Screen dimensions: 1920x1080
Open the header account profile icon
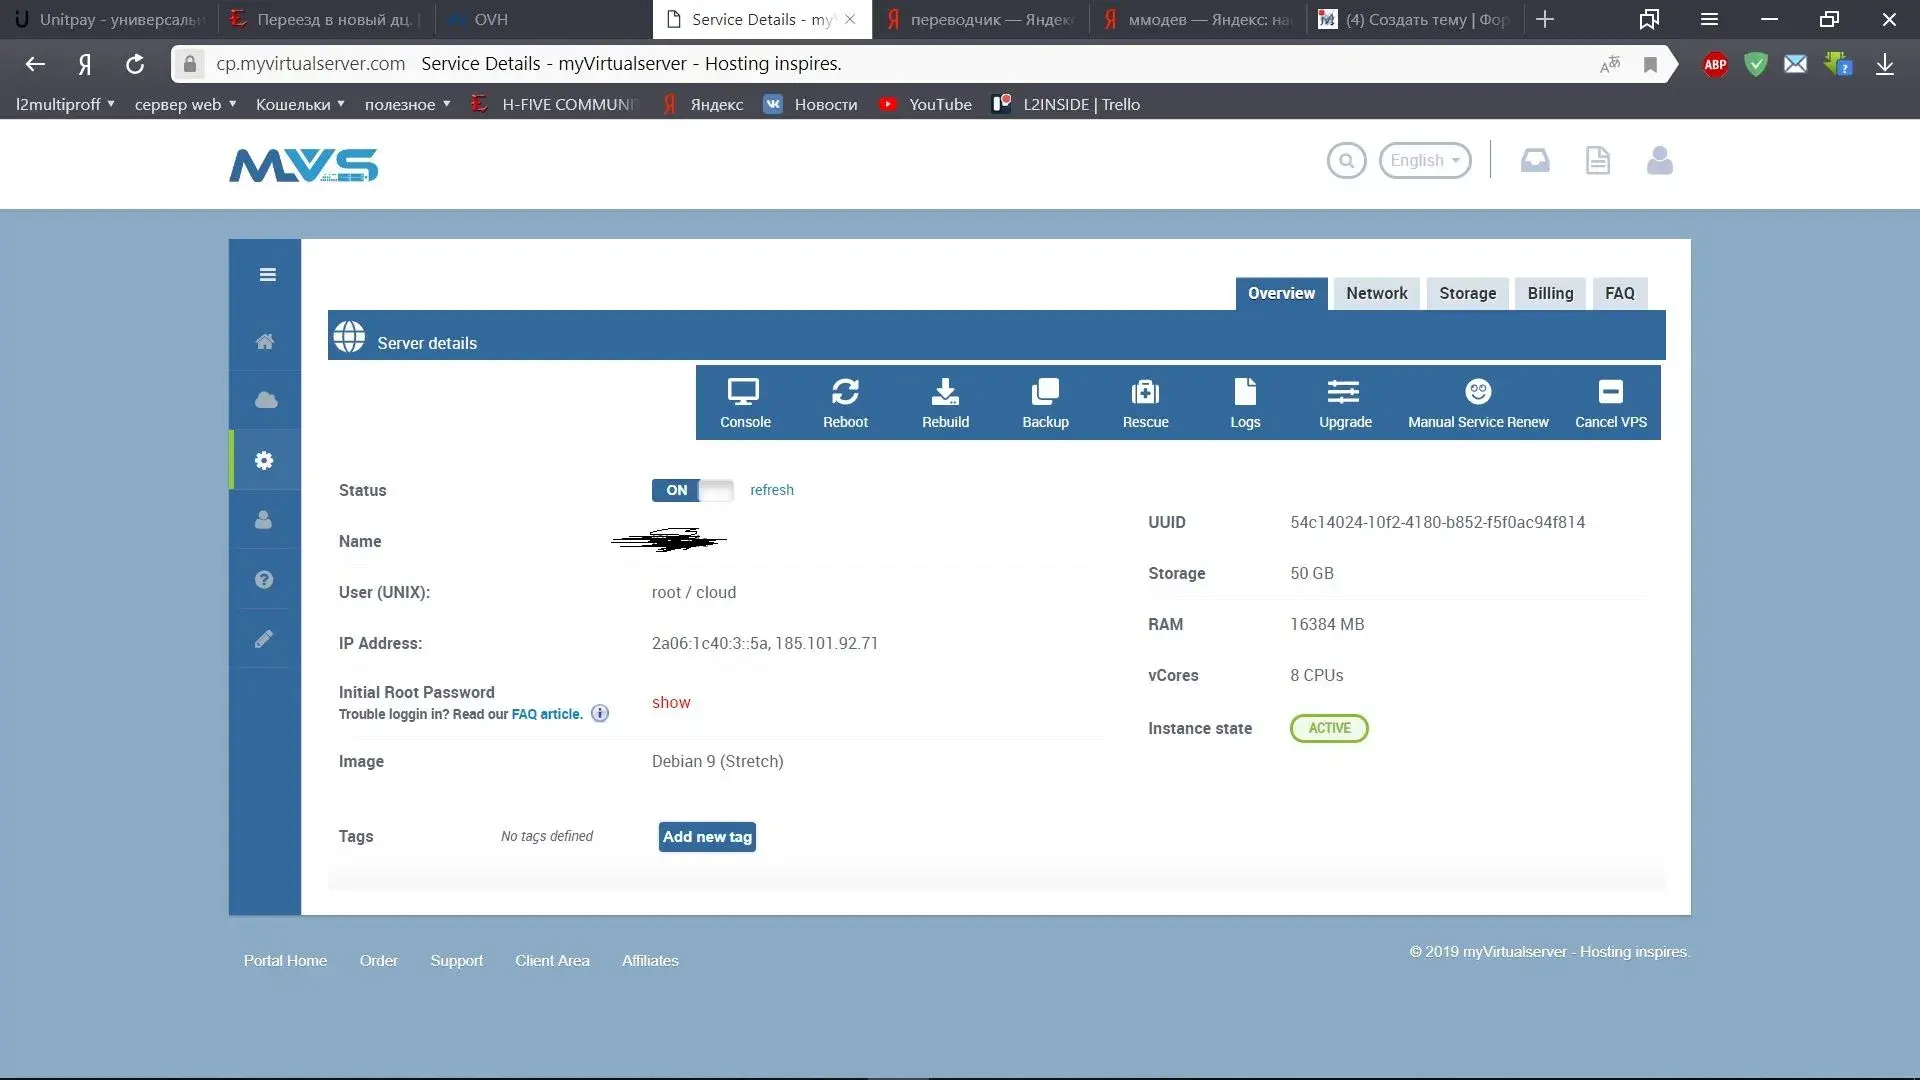1660,160
